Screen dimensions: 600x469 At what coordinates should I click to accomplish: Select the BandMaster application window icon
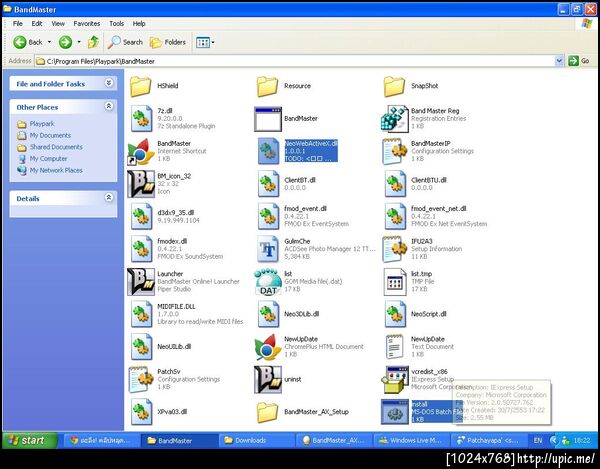(x=268, y=119)
